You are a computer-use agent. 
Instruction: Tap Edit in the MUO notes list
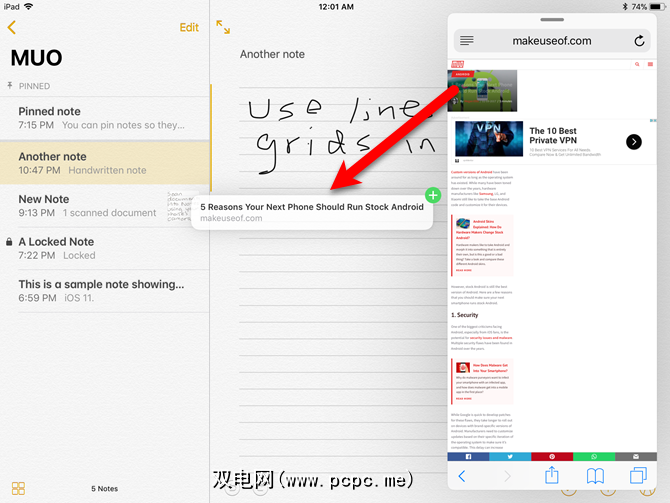[189, 27]
